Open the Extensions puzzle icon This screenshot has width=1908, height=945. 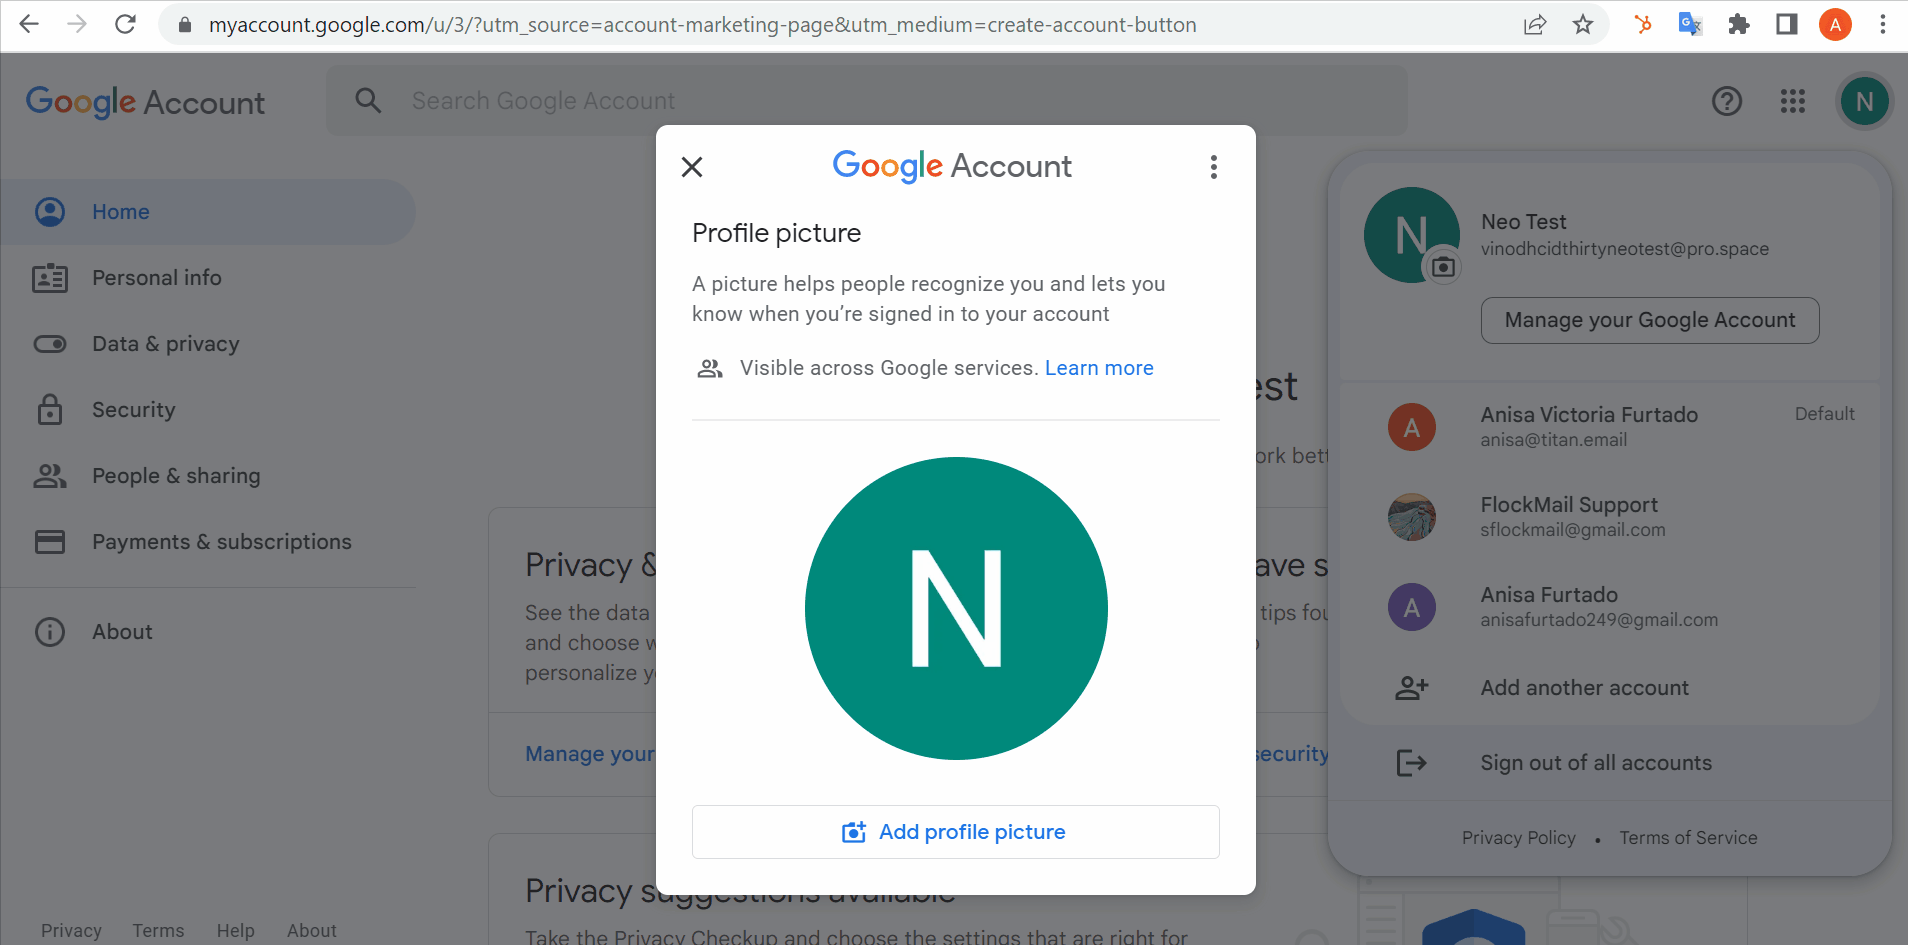tap(1739, 25)
